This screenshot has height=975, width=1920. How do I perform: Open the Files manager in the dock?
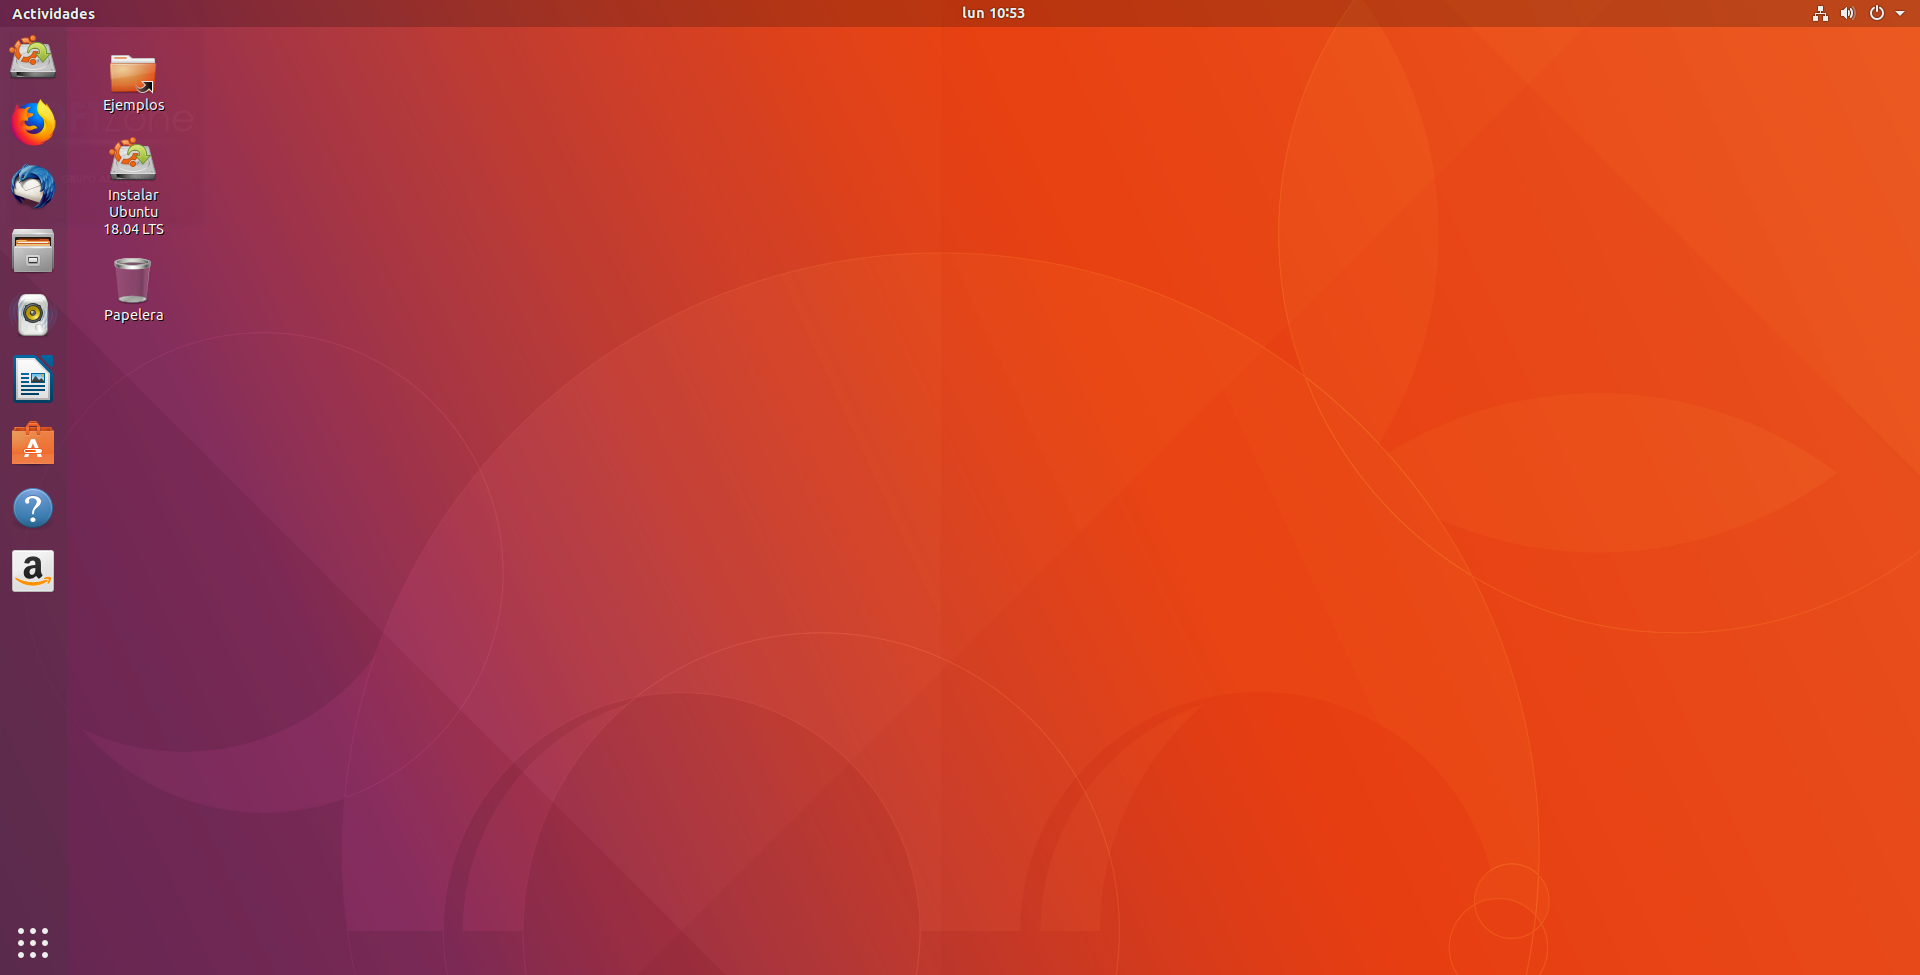(x=33, y=251)
